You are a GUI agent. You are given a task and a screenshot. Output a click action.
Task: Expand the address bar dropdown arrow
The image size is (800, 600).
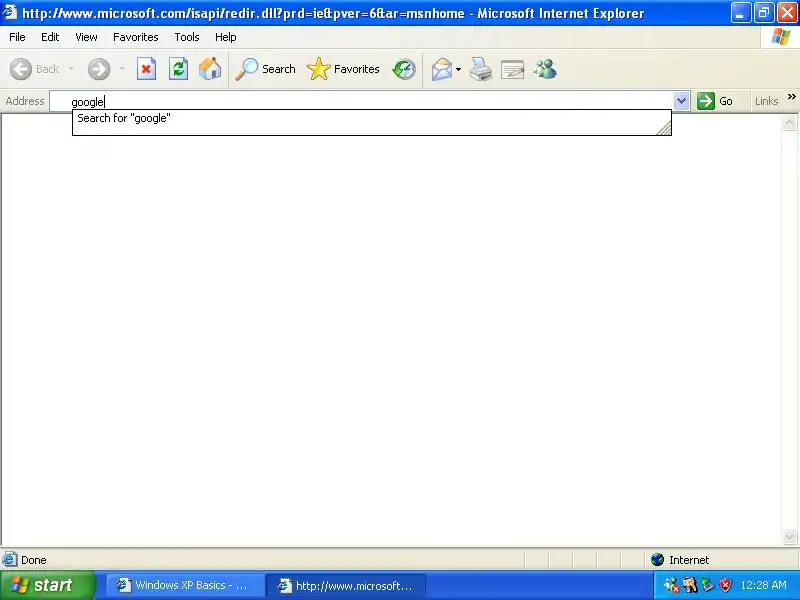pos(681,101)
